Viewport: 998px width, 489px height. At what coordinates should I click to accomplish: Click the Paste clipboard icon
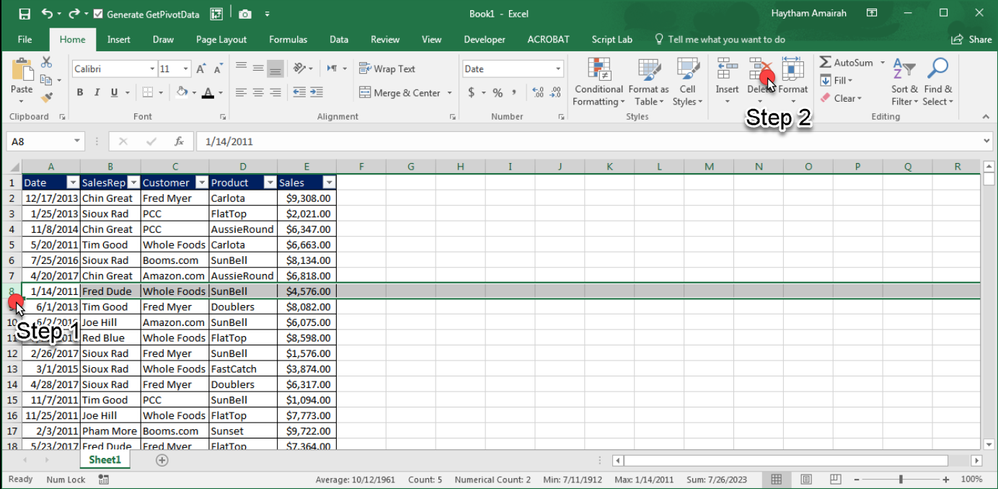[22, 70]
